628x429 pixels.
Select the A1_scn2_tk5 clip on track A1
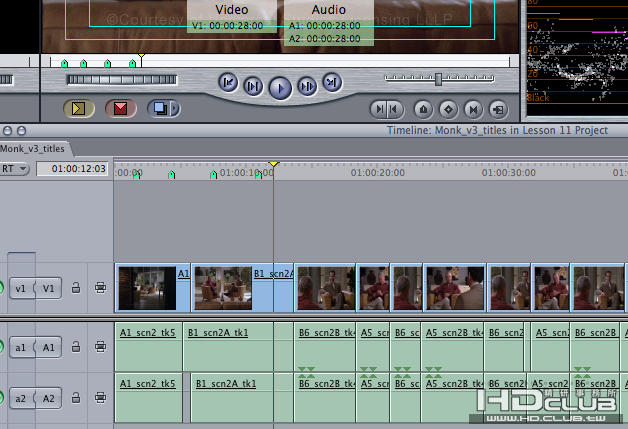pos(149,347)
